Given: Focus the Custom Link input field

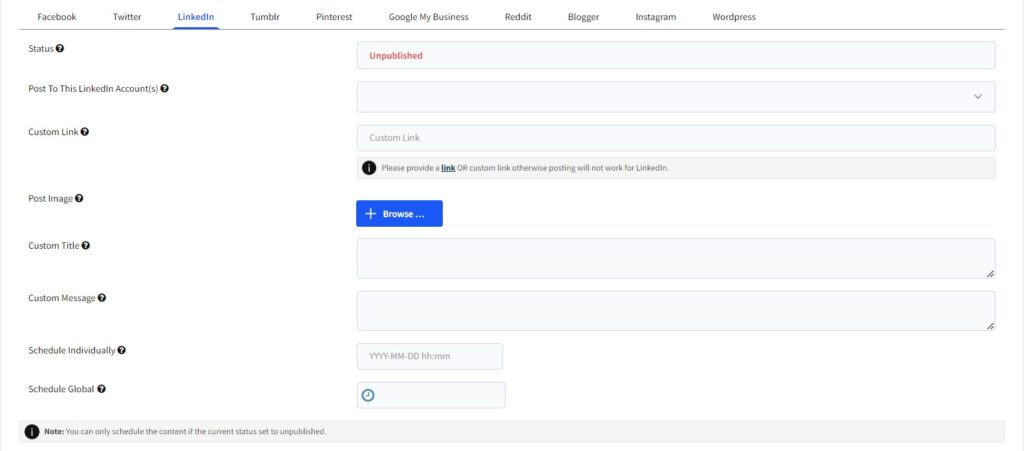Looking at the screenshot, I should (x=676, y=138).
